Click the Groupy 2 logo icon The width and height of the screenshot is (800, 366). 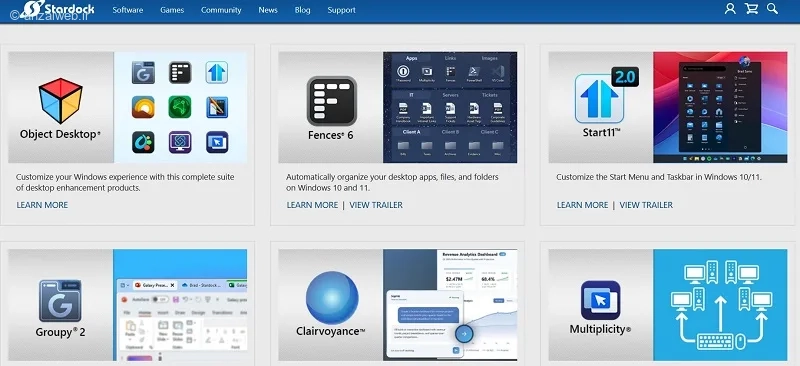pyautogui.click(x=60, y=301)
